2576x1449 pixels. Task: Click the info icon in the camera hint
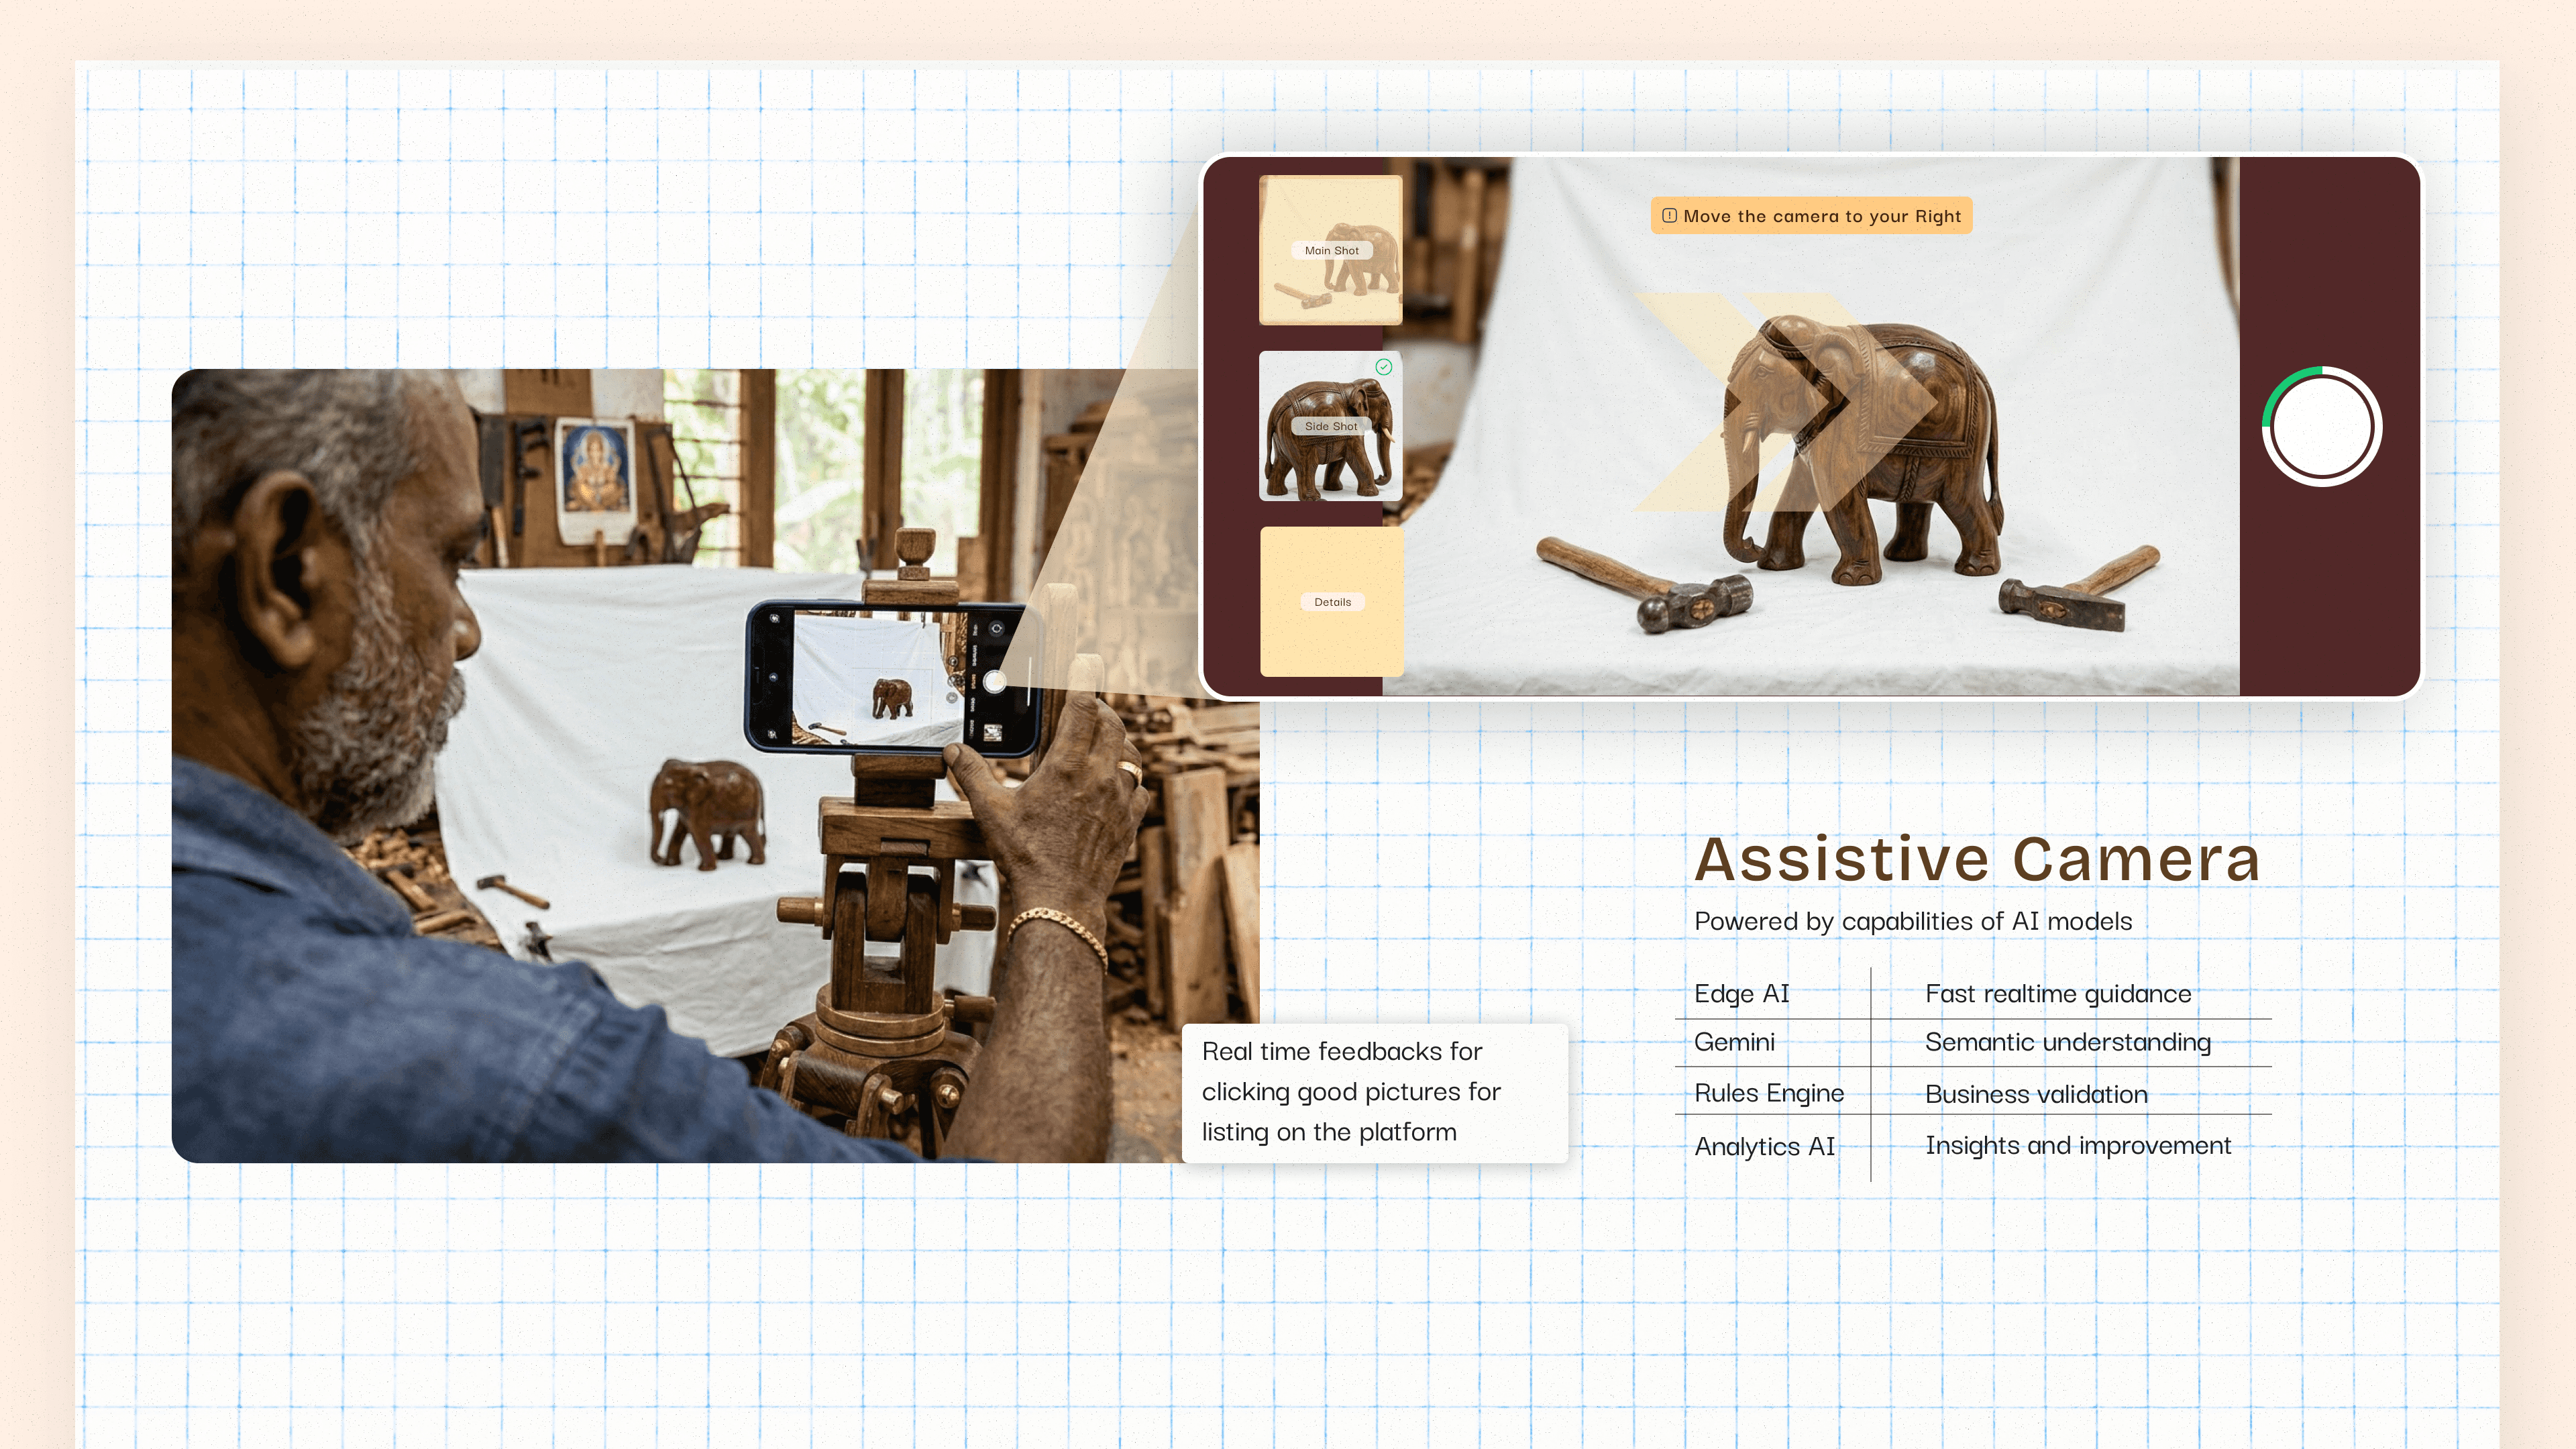pos(1669,215)
